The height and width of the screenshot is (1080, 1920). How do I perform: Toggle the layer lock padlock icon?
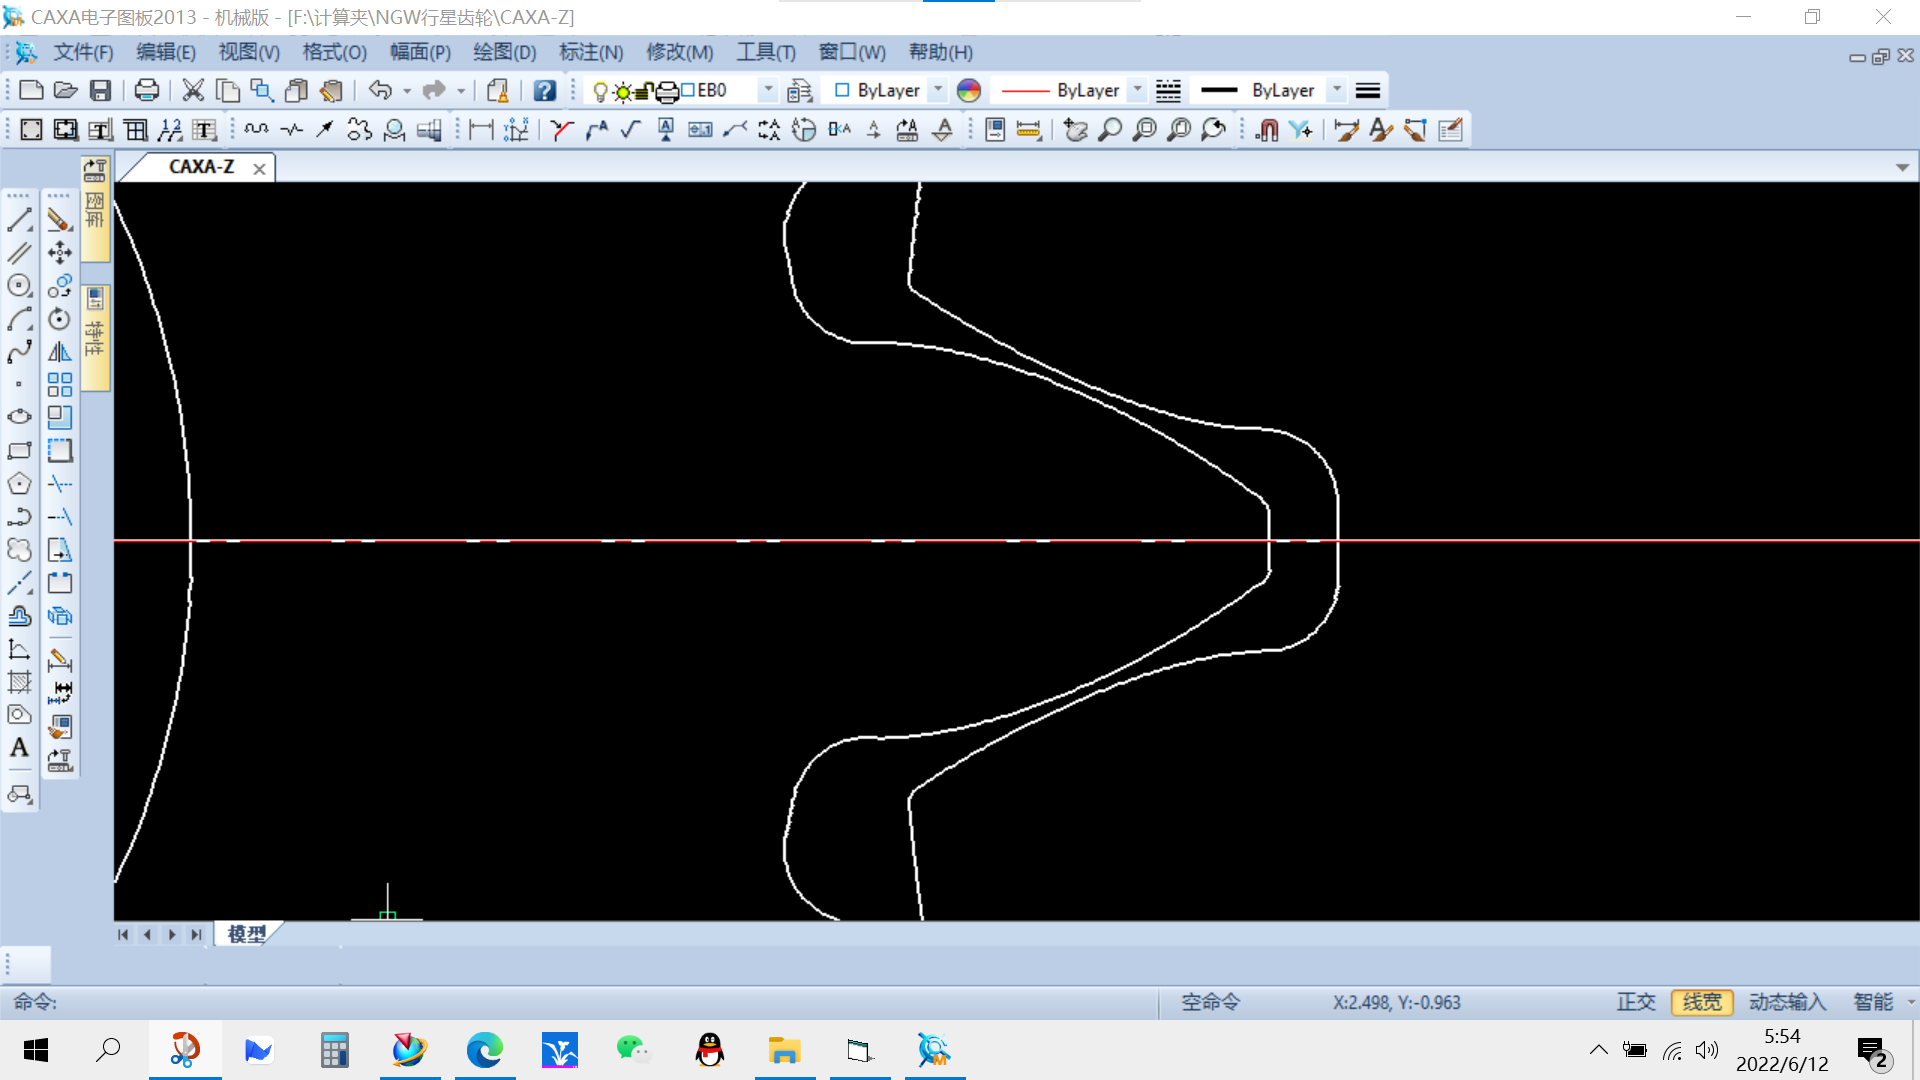pyautogui.click(x=644, y=92)
